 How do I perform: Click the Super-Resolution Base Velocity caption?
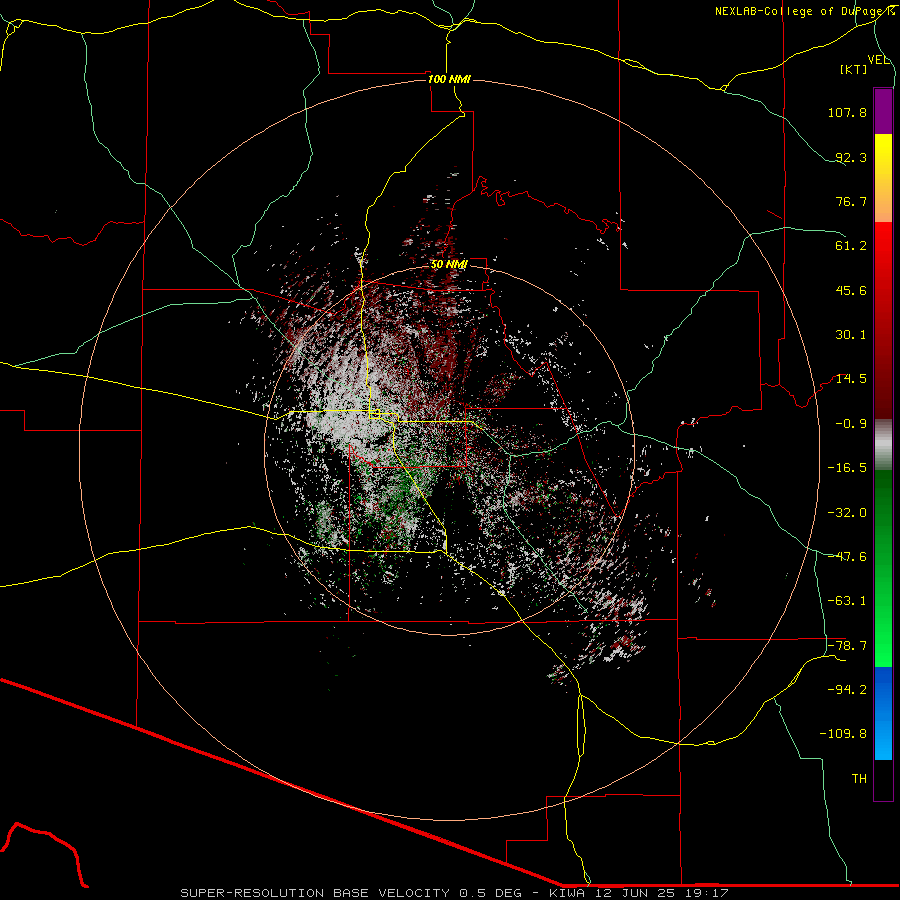(454, 893)
